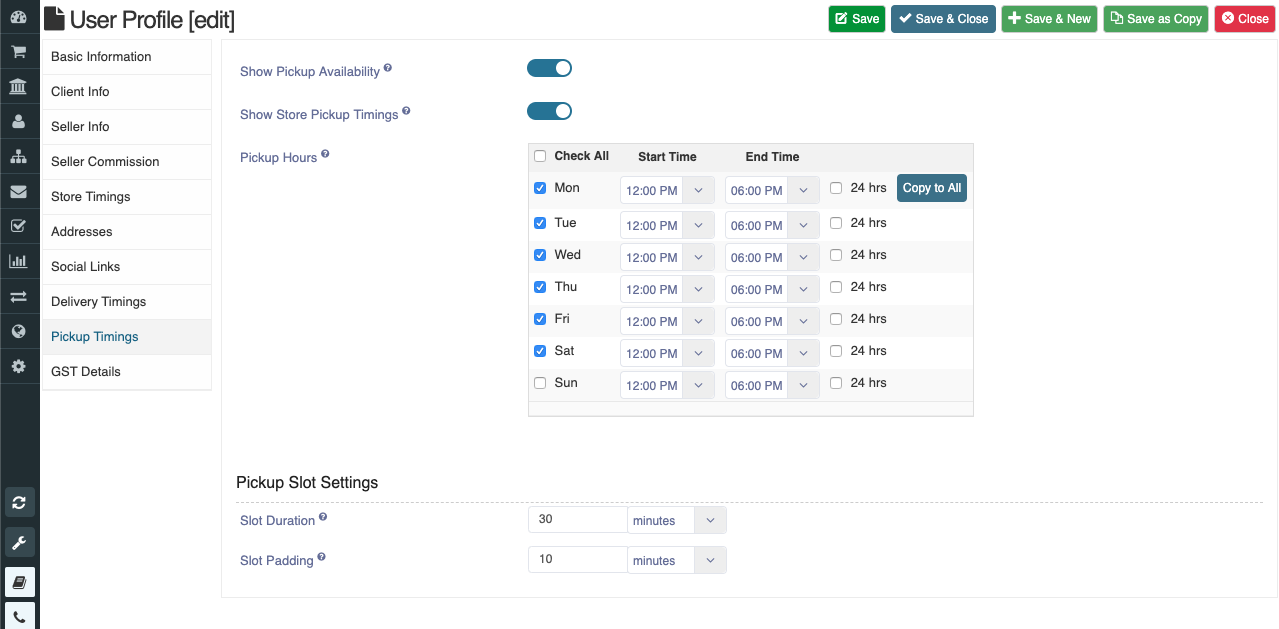Image resolution: width=1279 pixels, height=629 pixels.
Task: Tick the Check All checkbox
Action: point(540,156)
